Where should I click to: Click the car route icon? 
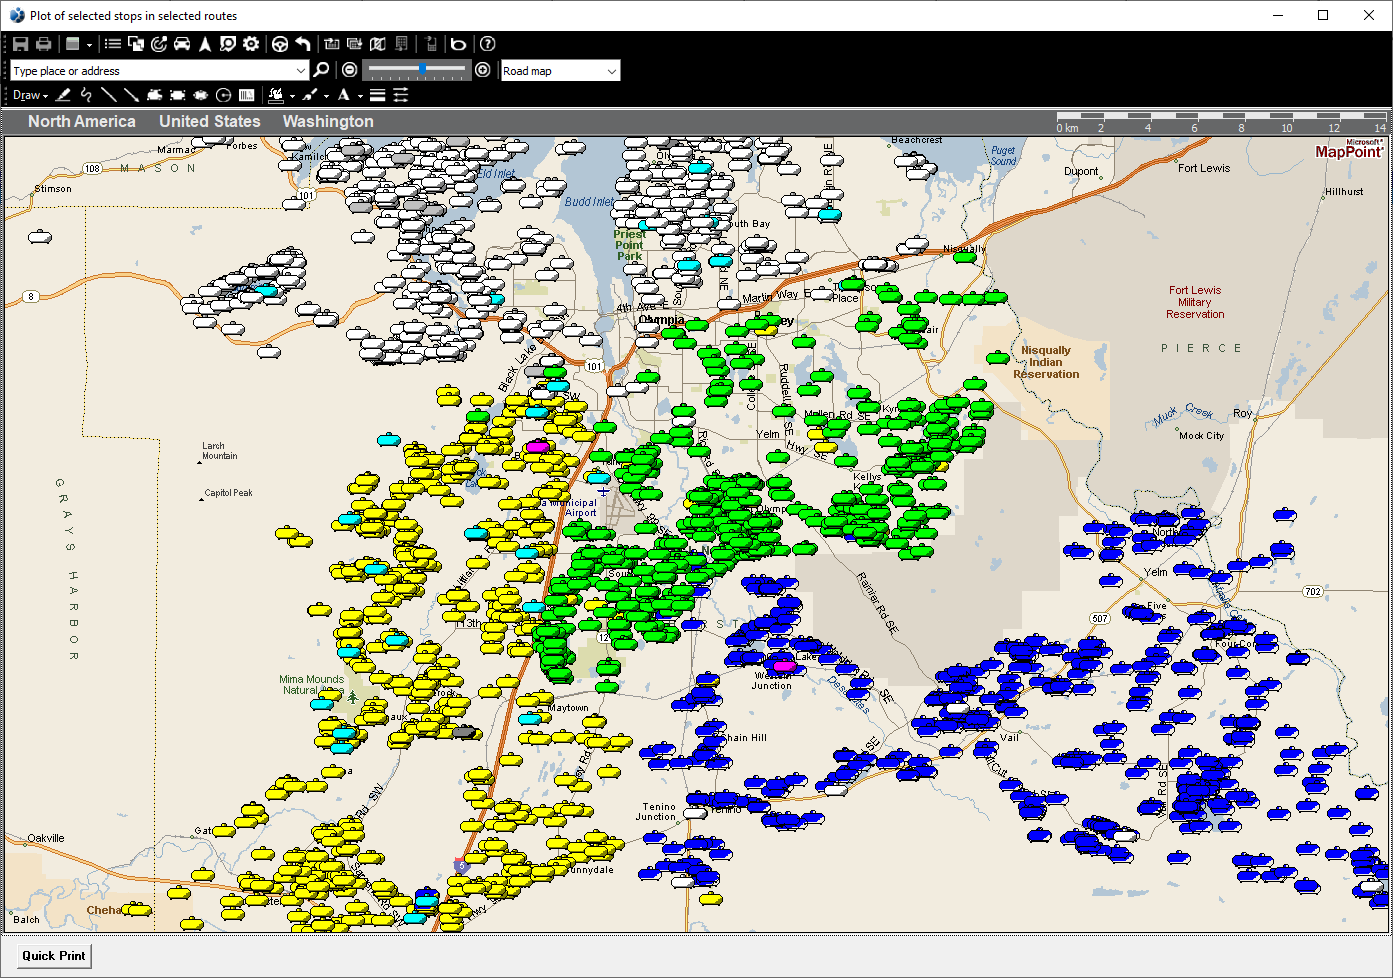coord(182,44)
